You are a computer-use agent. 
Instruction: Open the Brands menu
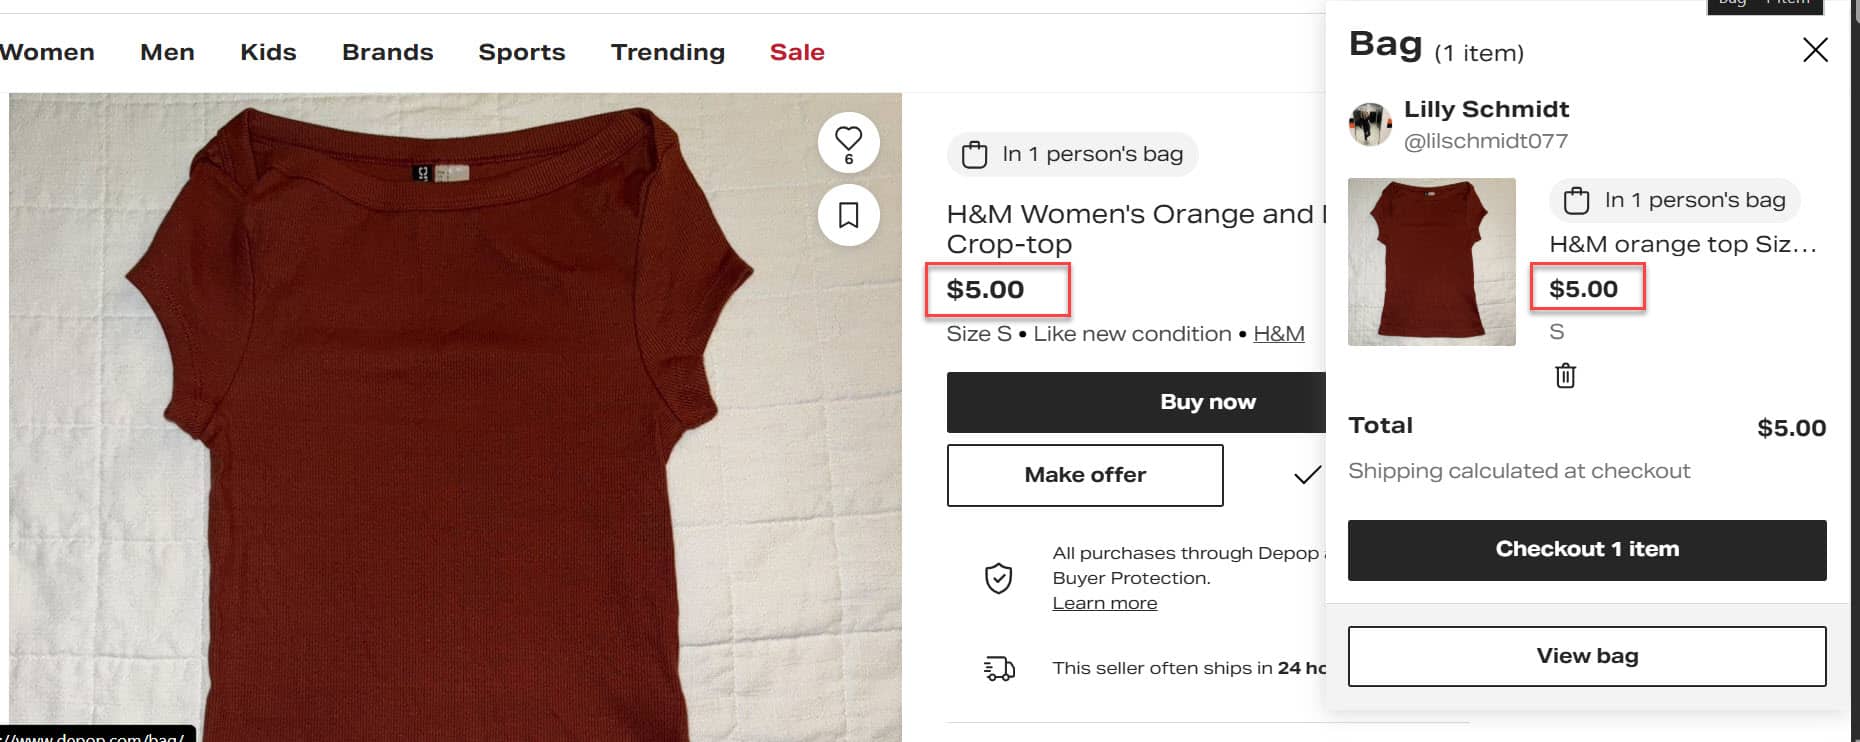[387, 52]
